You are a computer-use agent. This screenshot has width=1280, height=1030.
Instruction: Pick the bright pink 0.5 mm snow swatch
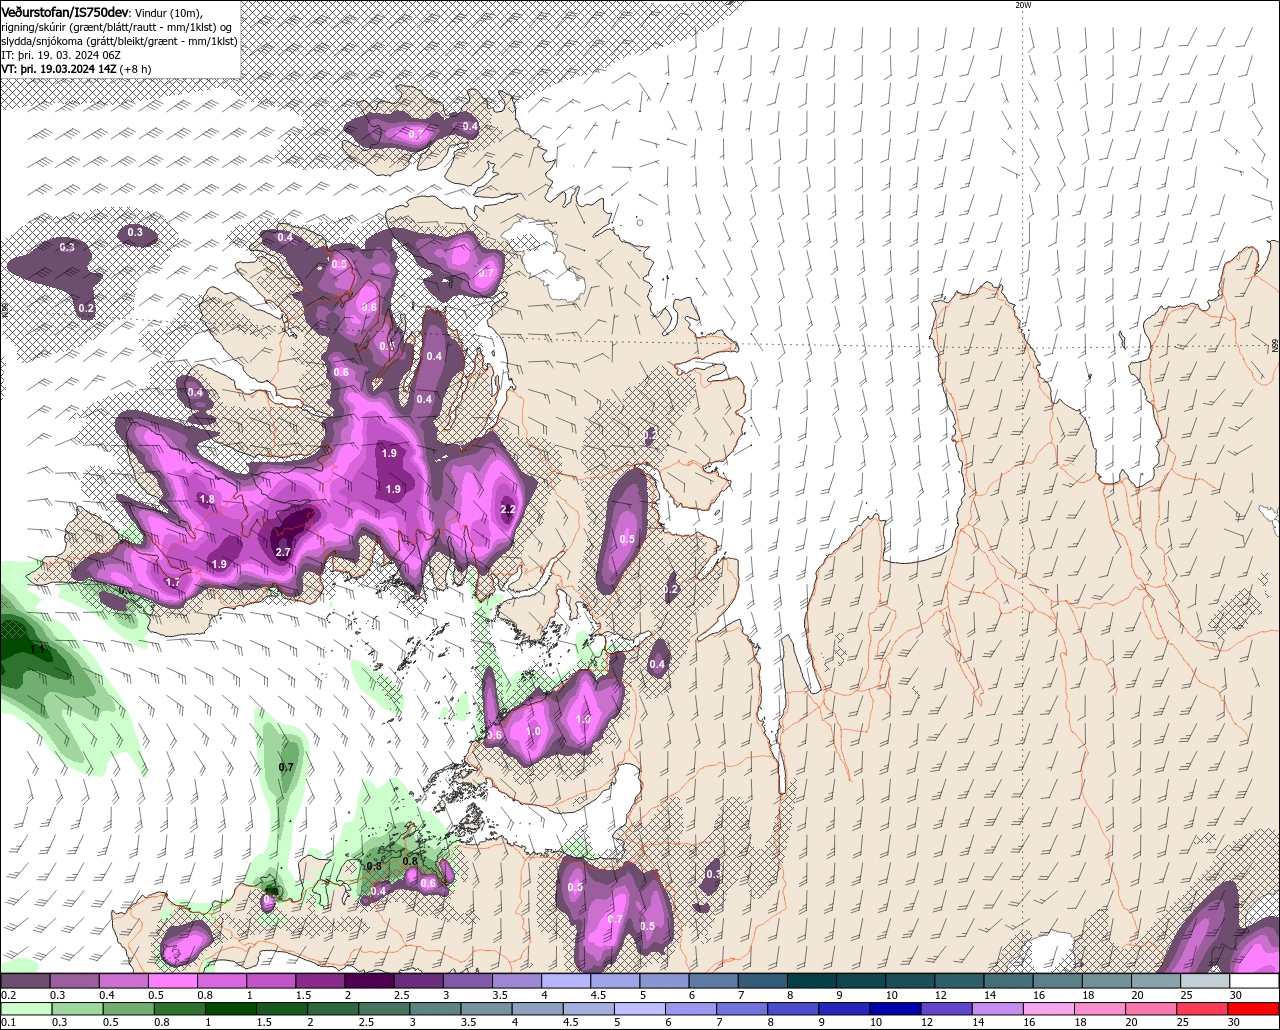coord(172,981)
